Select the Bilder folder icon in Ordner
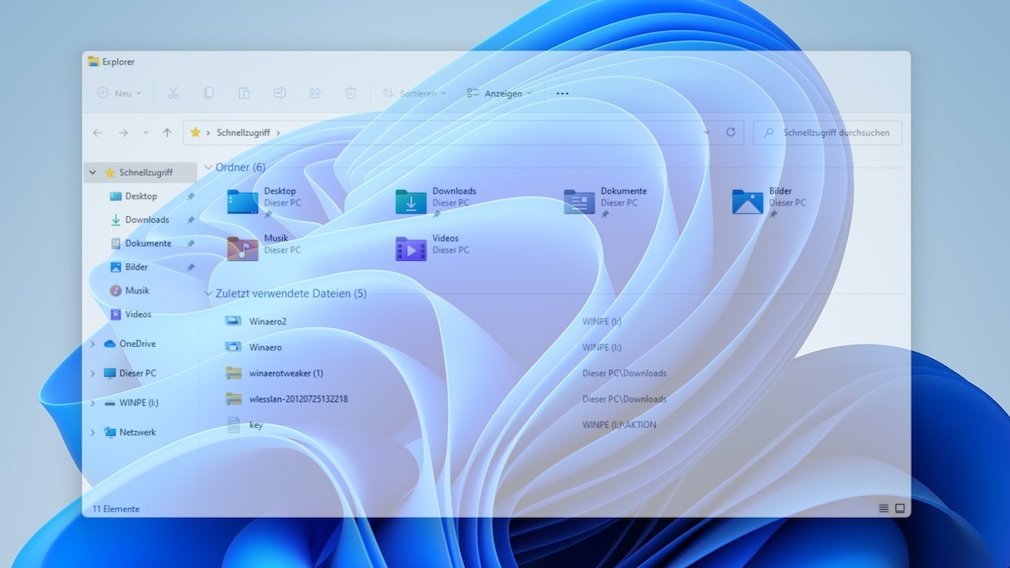Viewport: 1010px width, 568px height. click(747, 202)
